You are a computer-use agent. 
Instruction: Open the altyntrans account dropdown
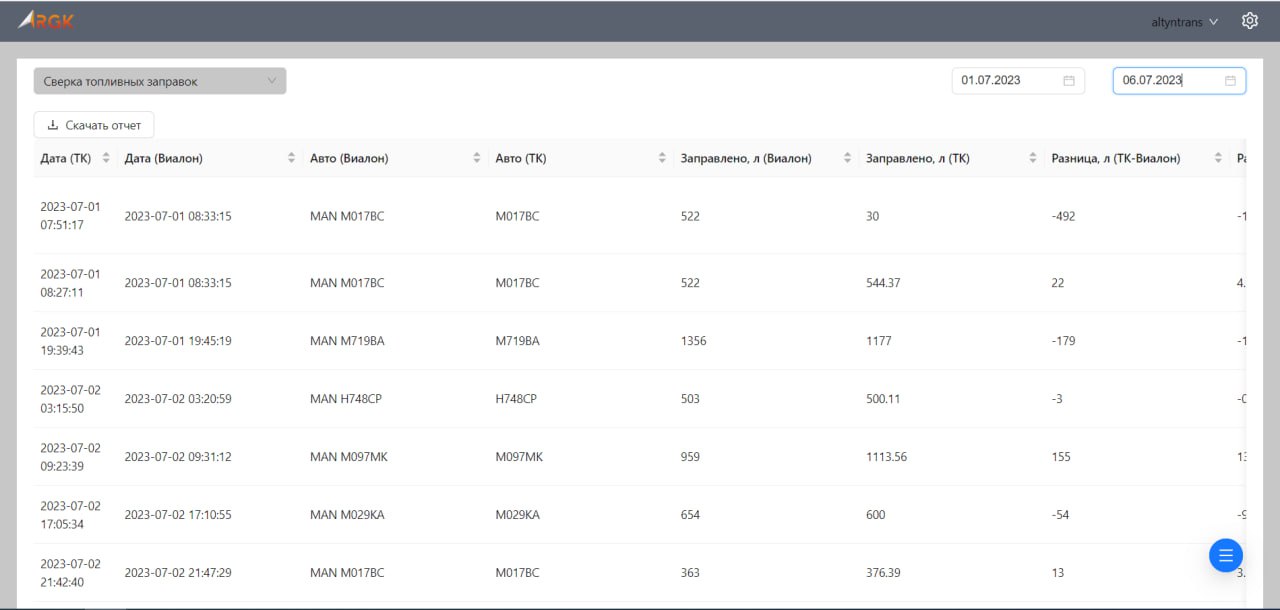1185,22
